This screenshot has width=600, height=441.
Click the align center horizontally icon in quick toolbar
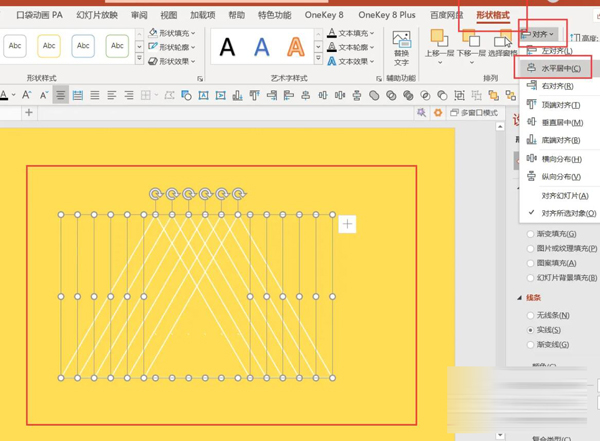pyautogui.click(x=305, y=95)
